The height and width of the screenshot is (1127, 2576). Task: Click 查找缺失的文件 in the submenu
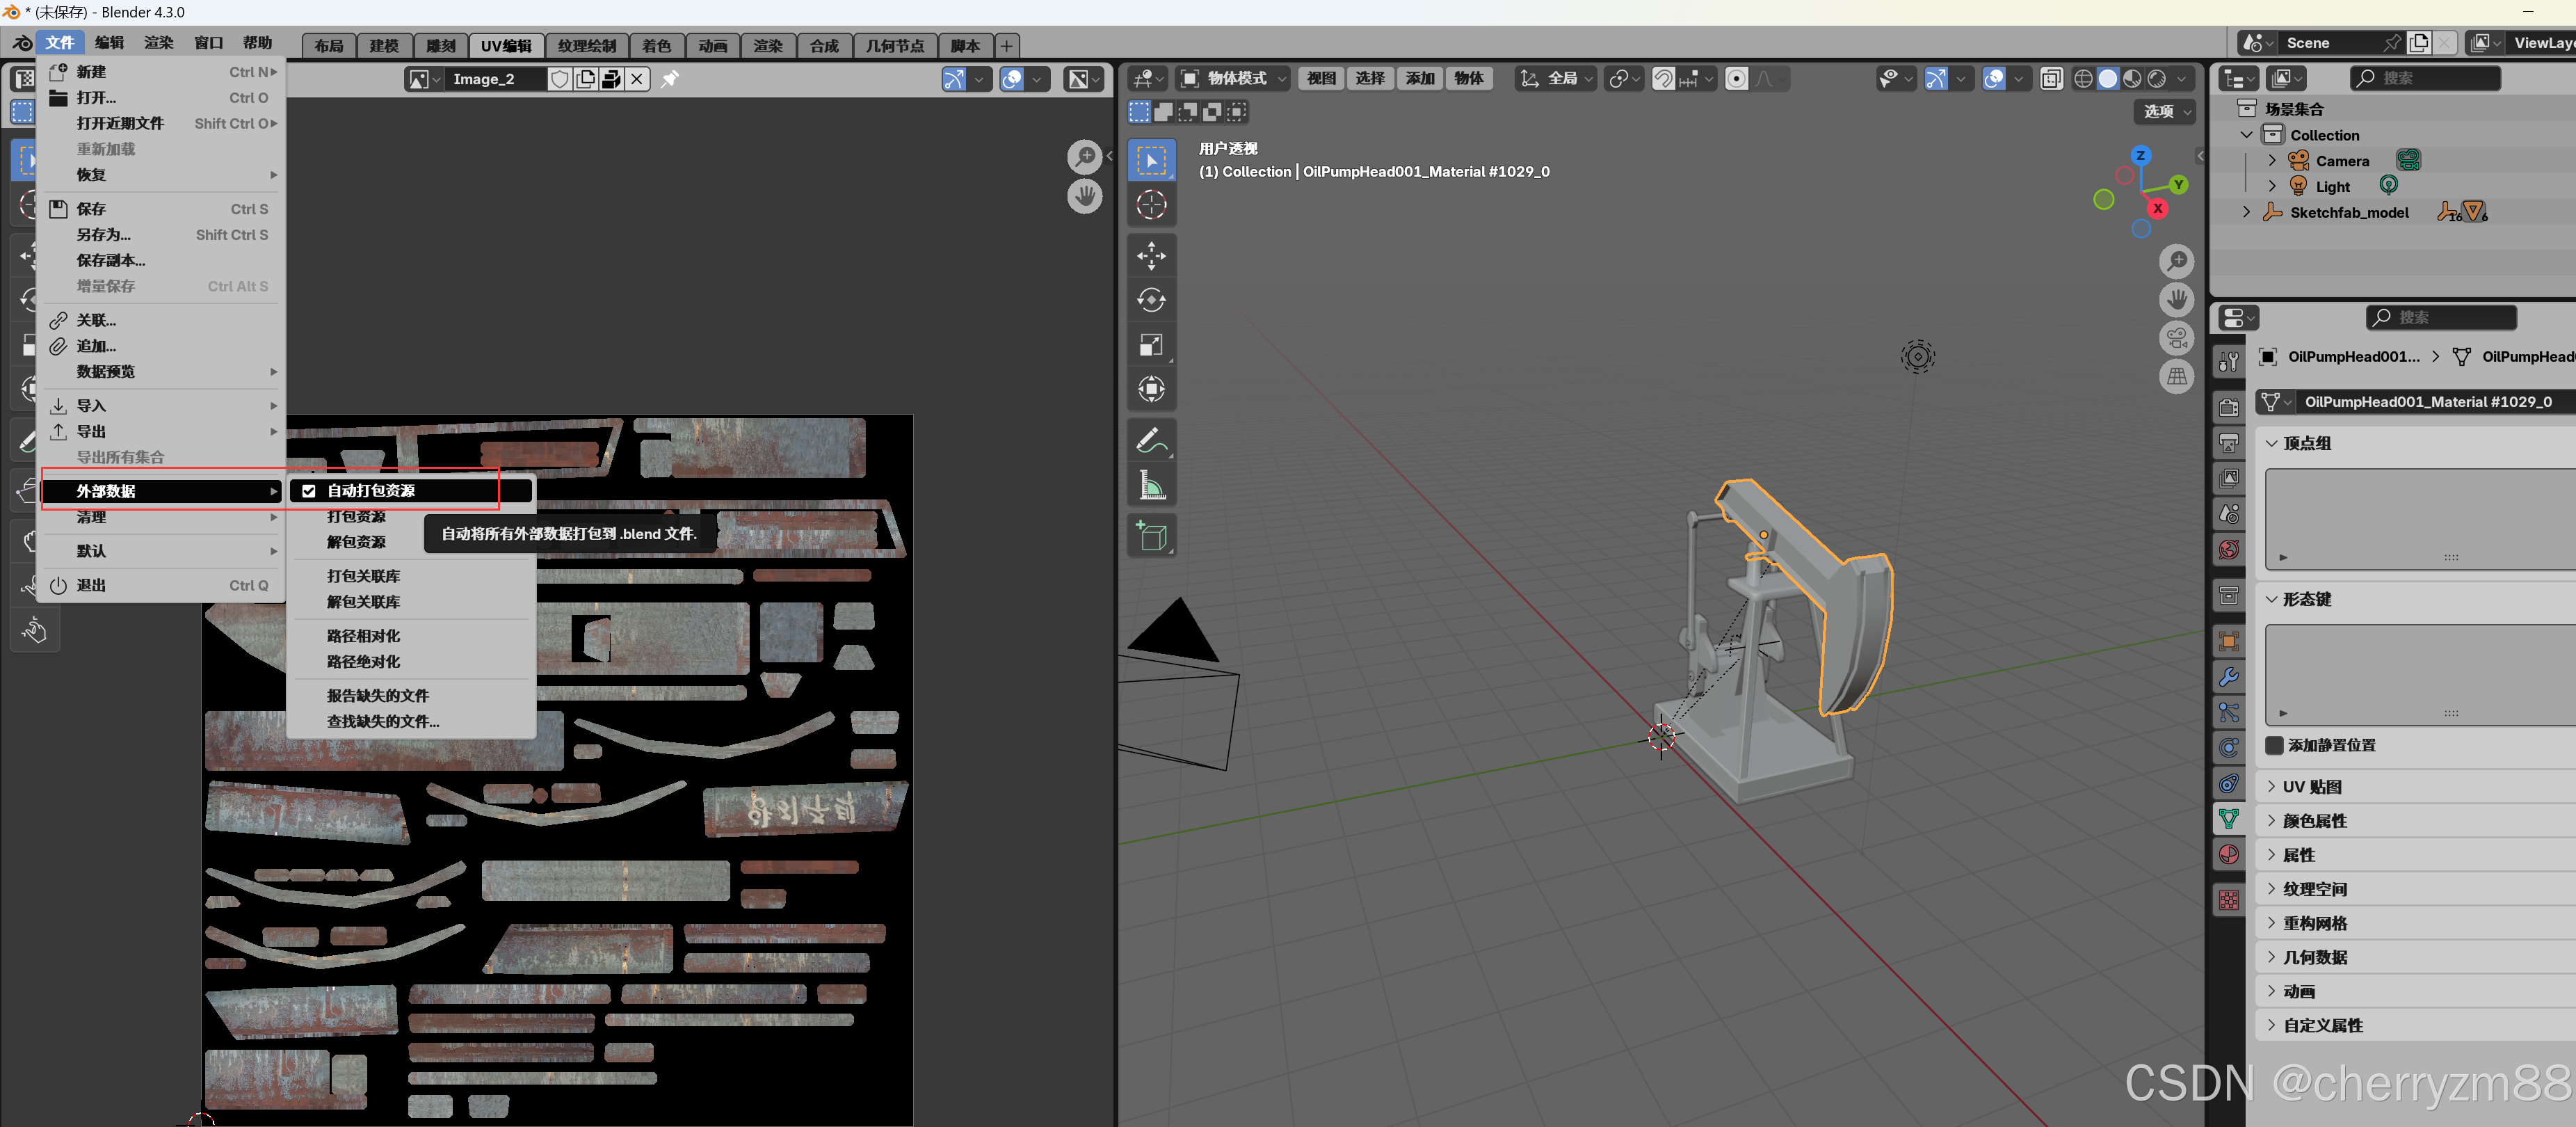(x=383, y=721)
